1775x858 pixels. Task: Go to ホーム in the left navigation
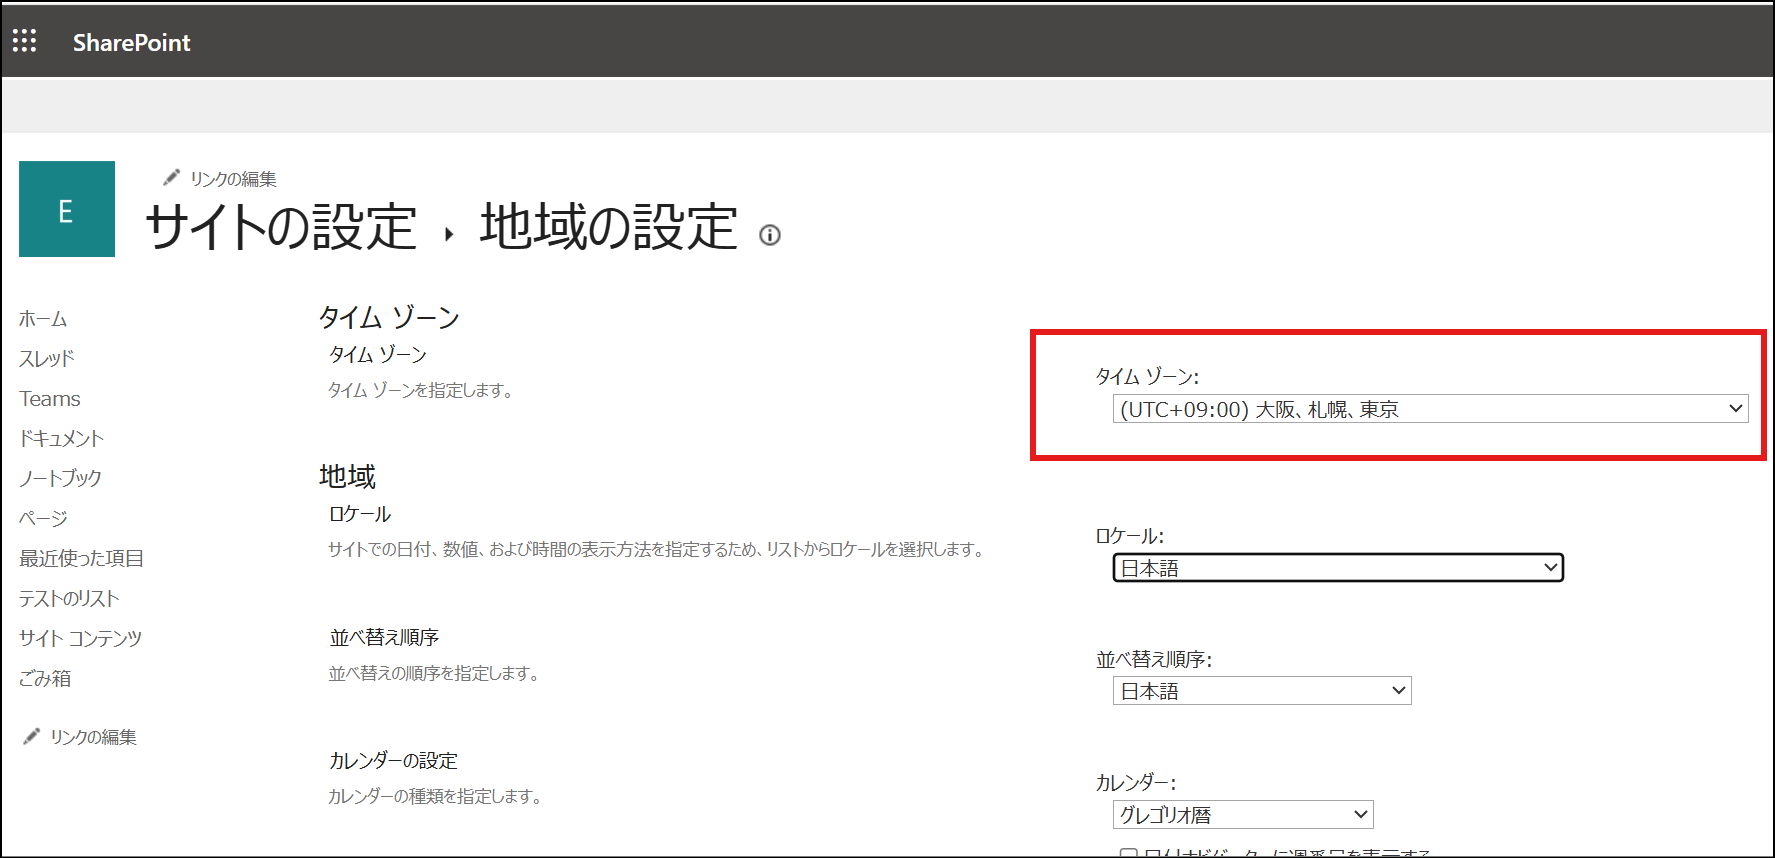click(x=43, y=319)
